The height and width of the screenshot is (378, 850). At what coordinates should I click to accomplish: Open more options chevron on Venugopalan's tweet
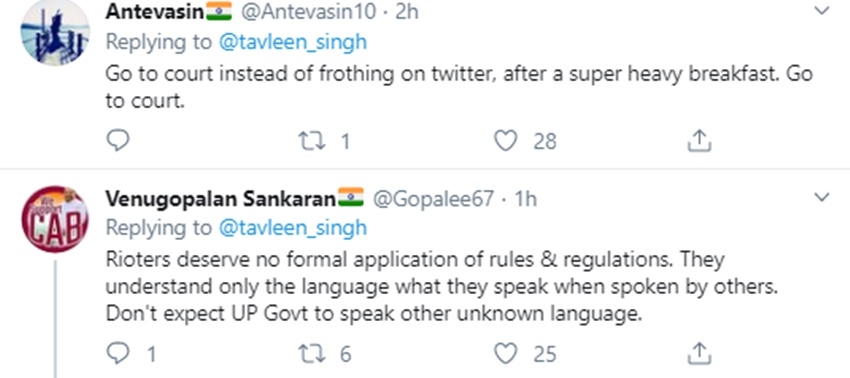(822, 197)
